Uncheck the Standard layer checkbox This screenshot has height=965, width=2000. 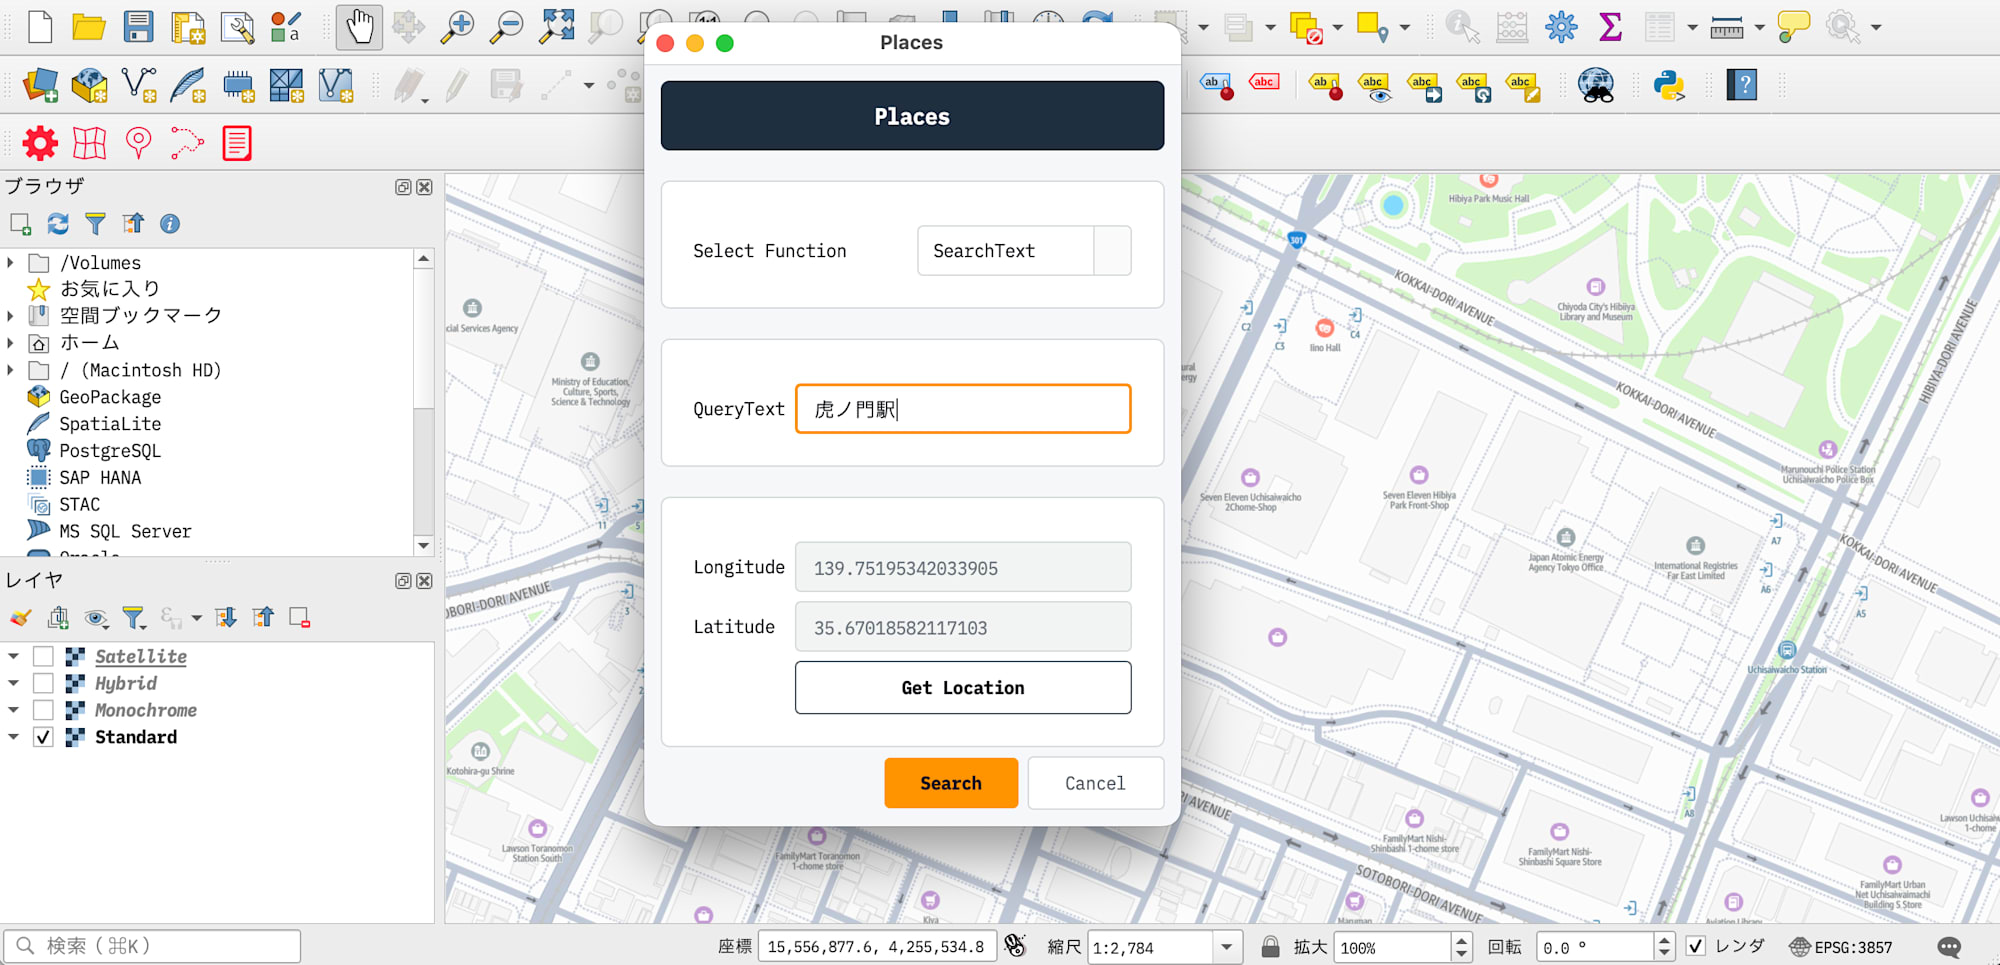(43, 738)
